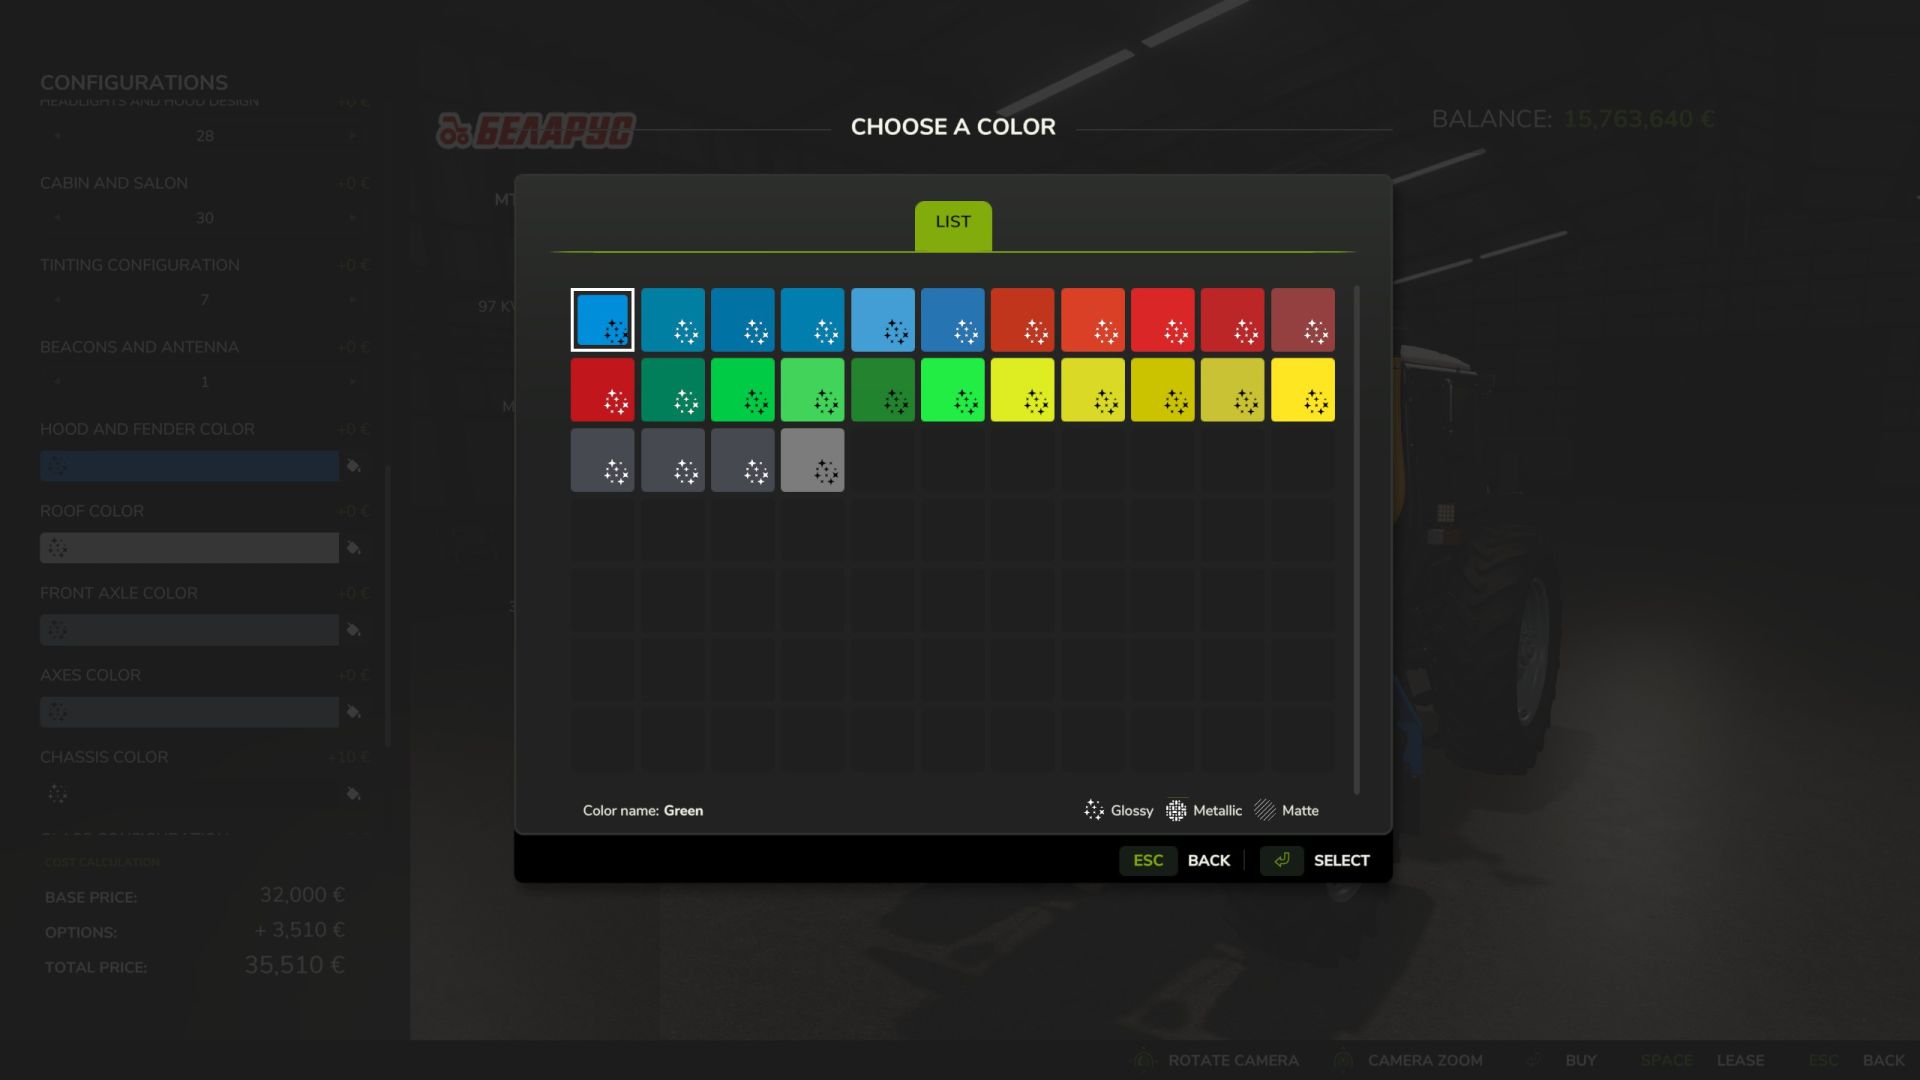1920x1080 pixels.
Task: Choose the fourth blue swatch in first row
Action: [813, 320]
